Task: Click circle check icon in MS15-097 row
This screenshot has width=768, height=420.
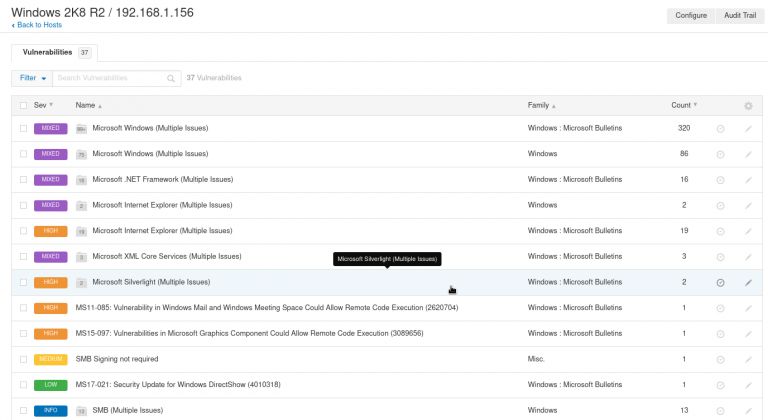Action: (720, 334)
